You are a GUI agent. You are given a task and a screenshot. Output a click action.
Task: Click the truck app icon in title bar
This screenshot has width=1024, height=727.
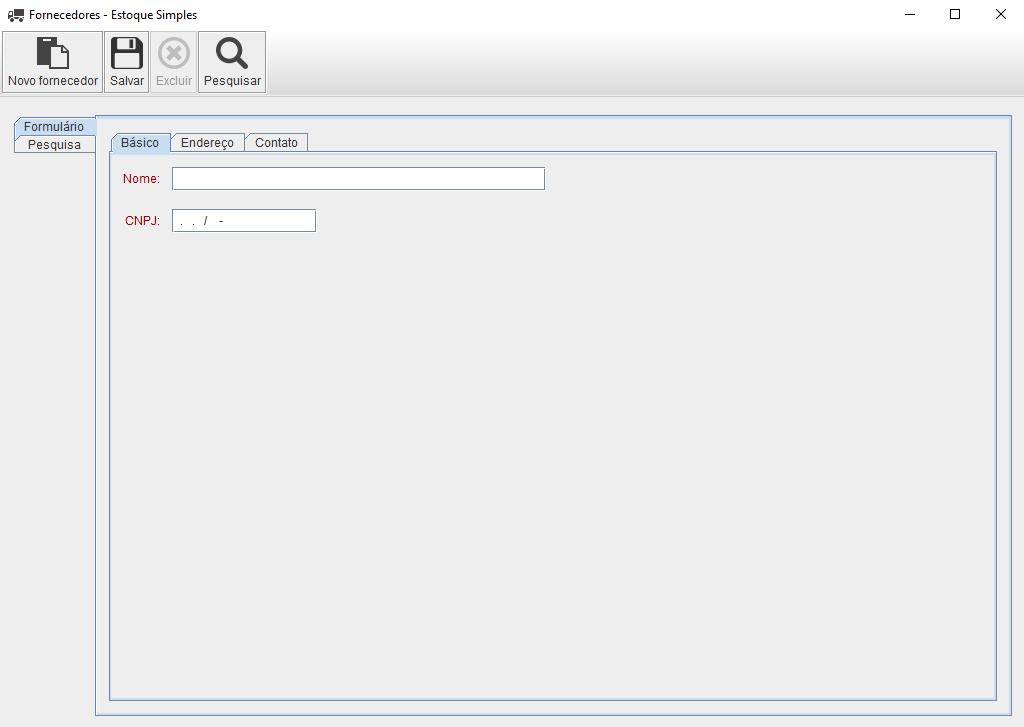(15, 15)
